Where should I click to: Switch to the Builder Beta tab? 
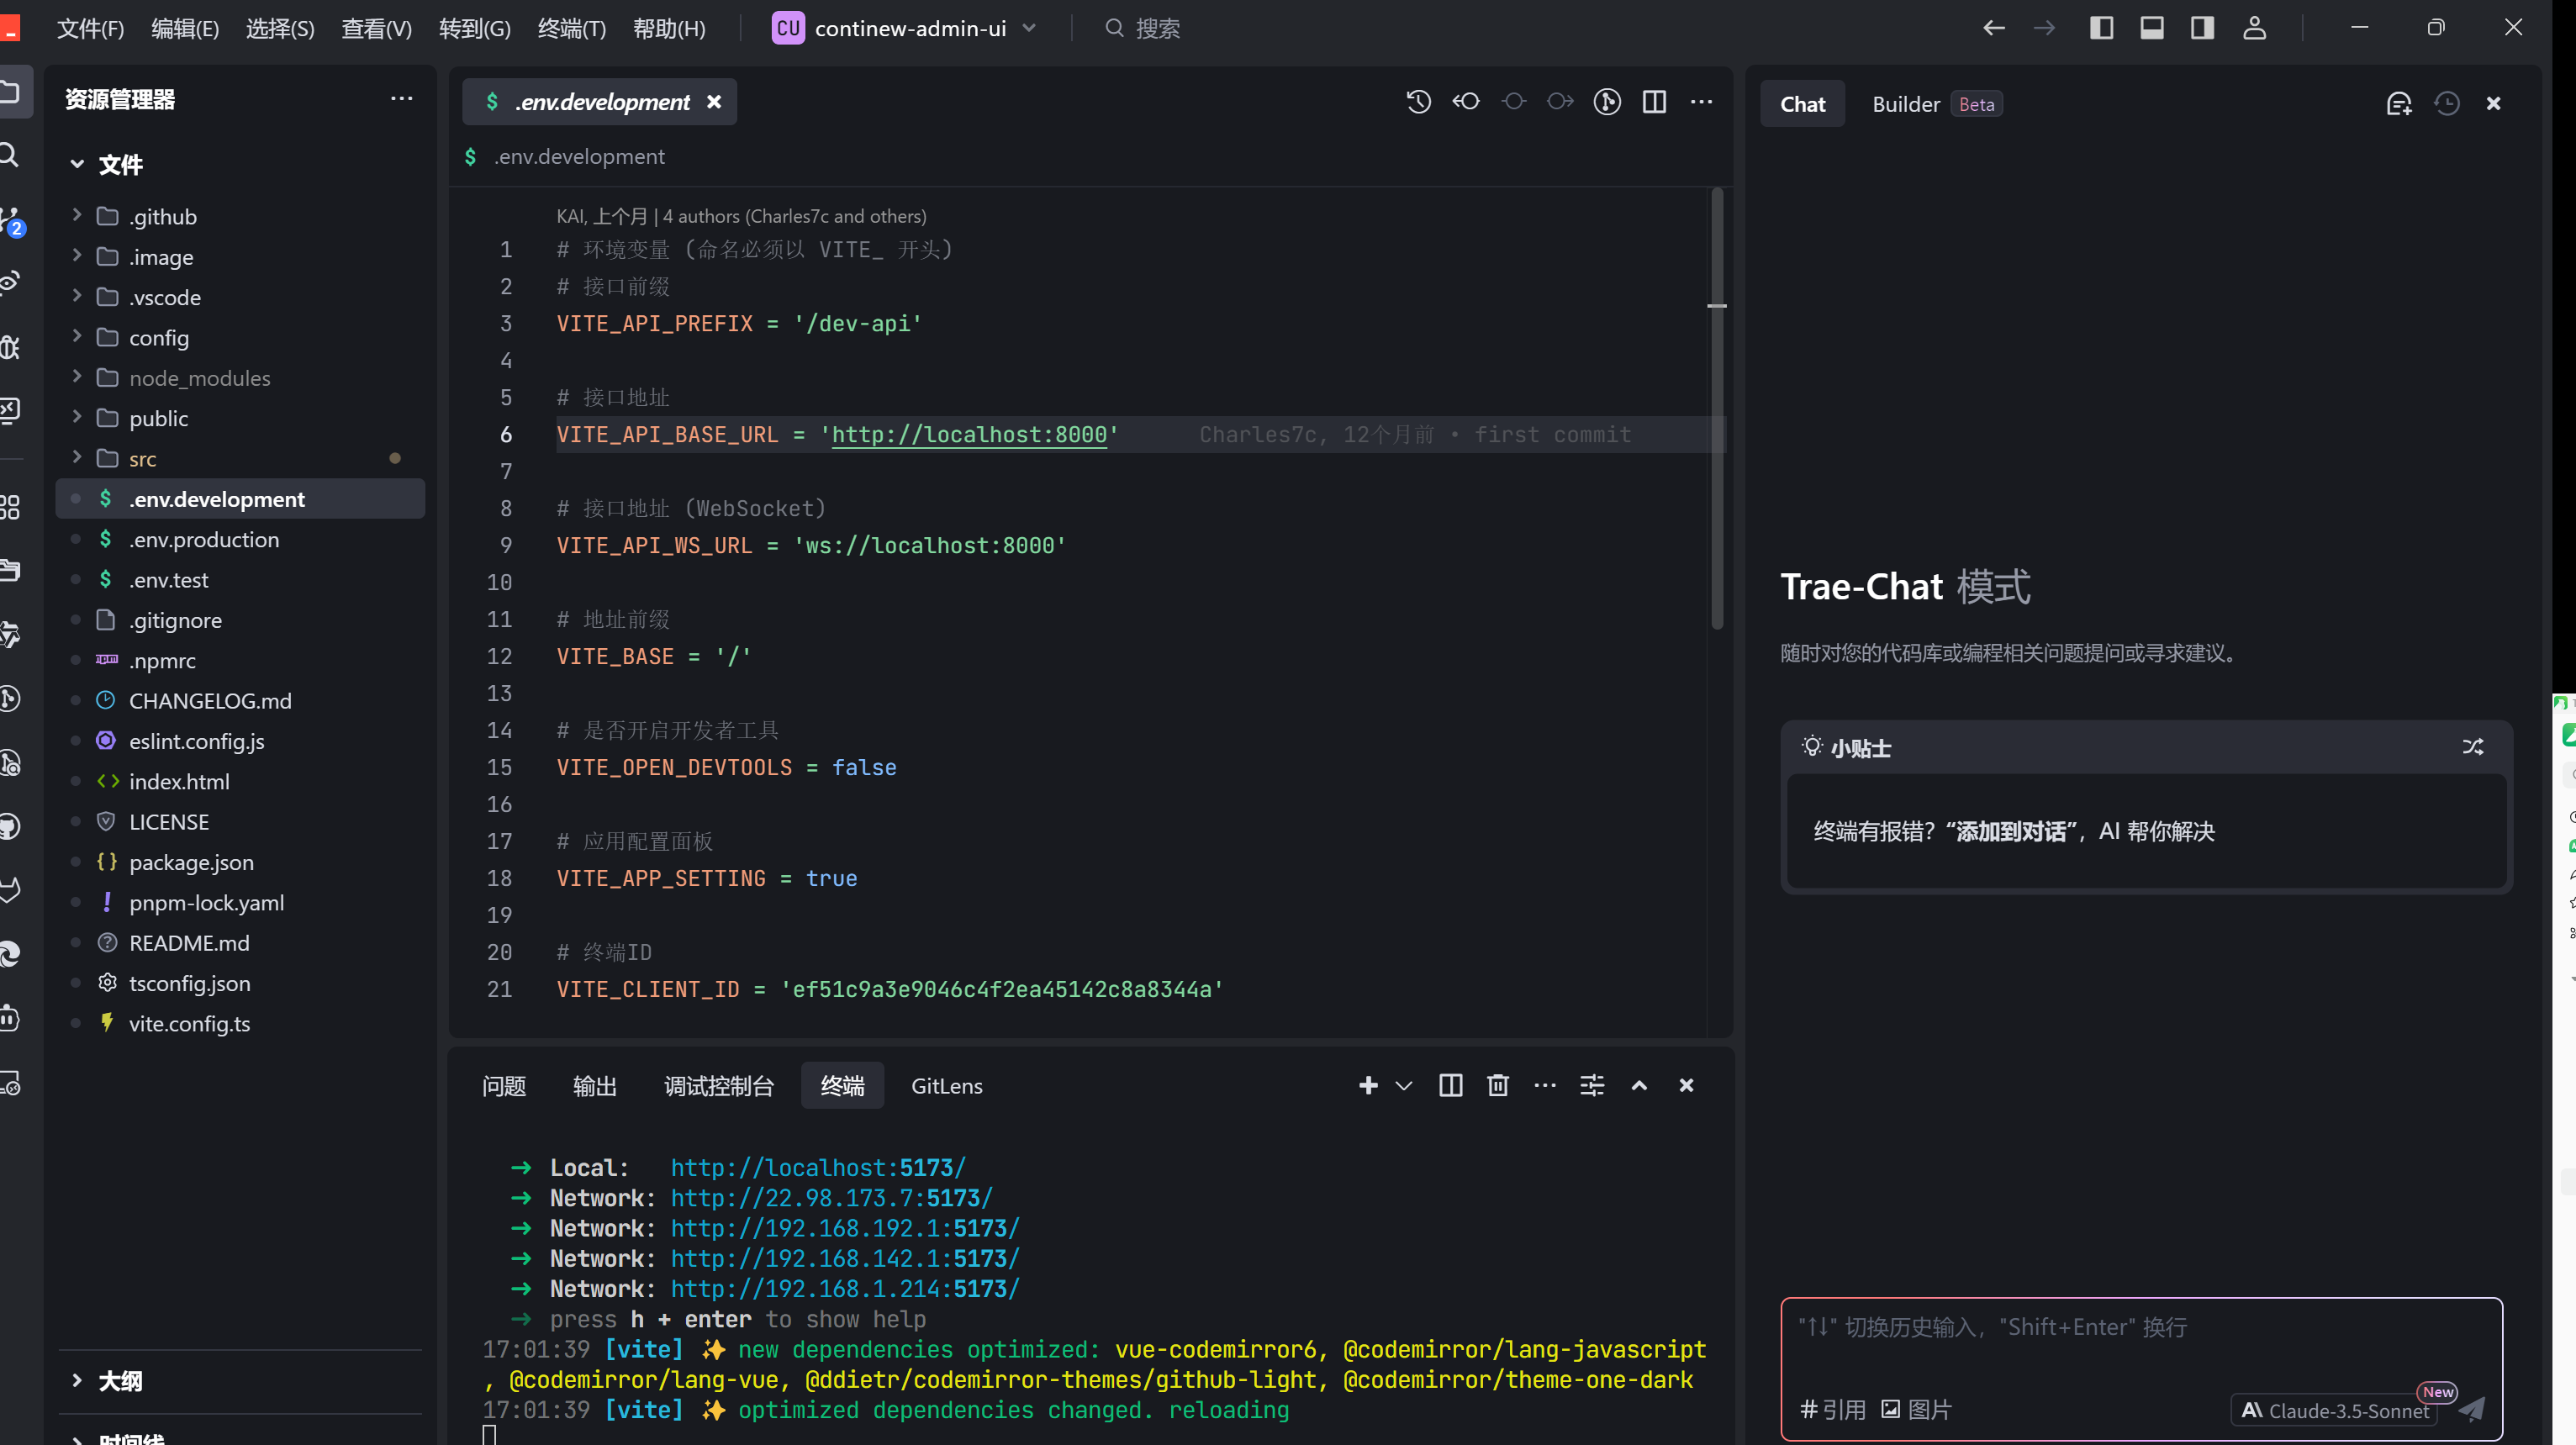tap(1936, 104)
